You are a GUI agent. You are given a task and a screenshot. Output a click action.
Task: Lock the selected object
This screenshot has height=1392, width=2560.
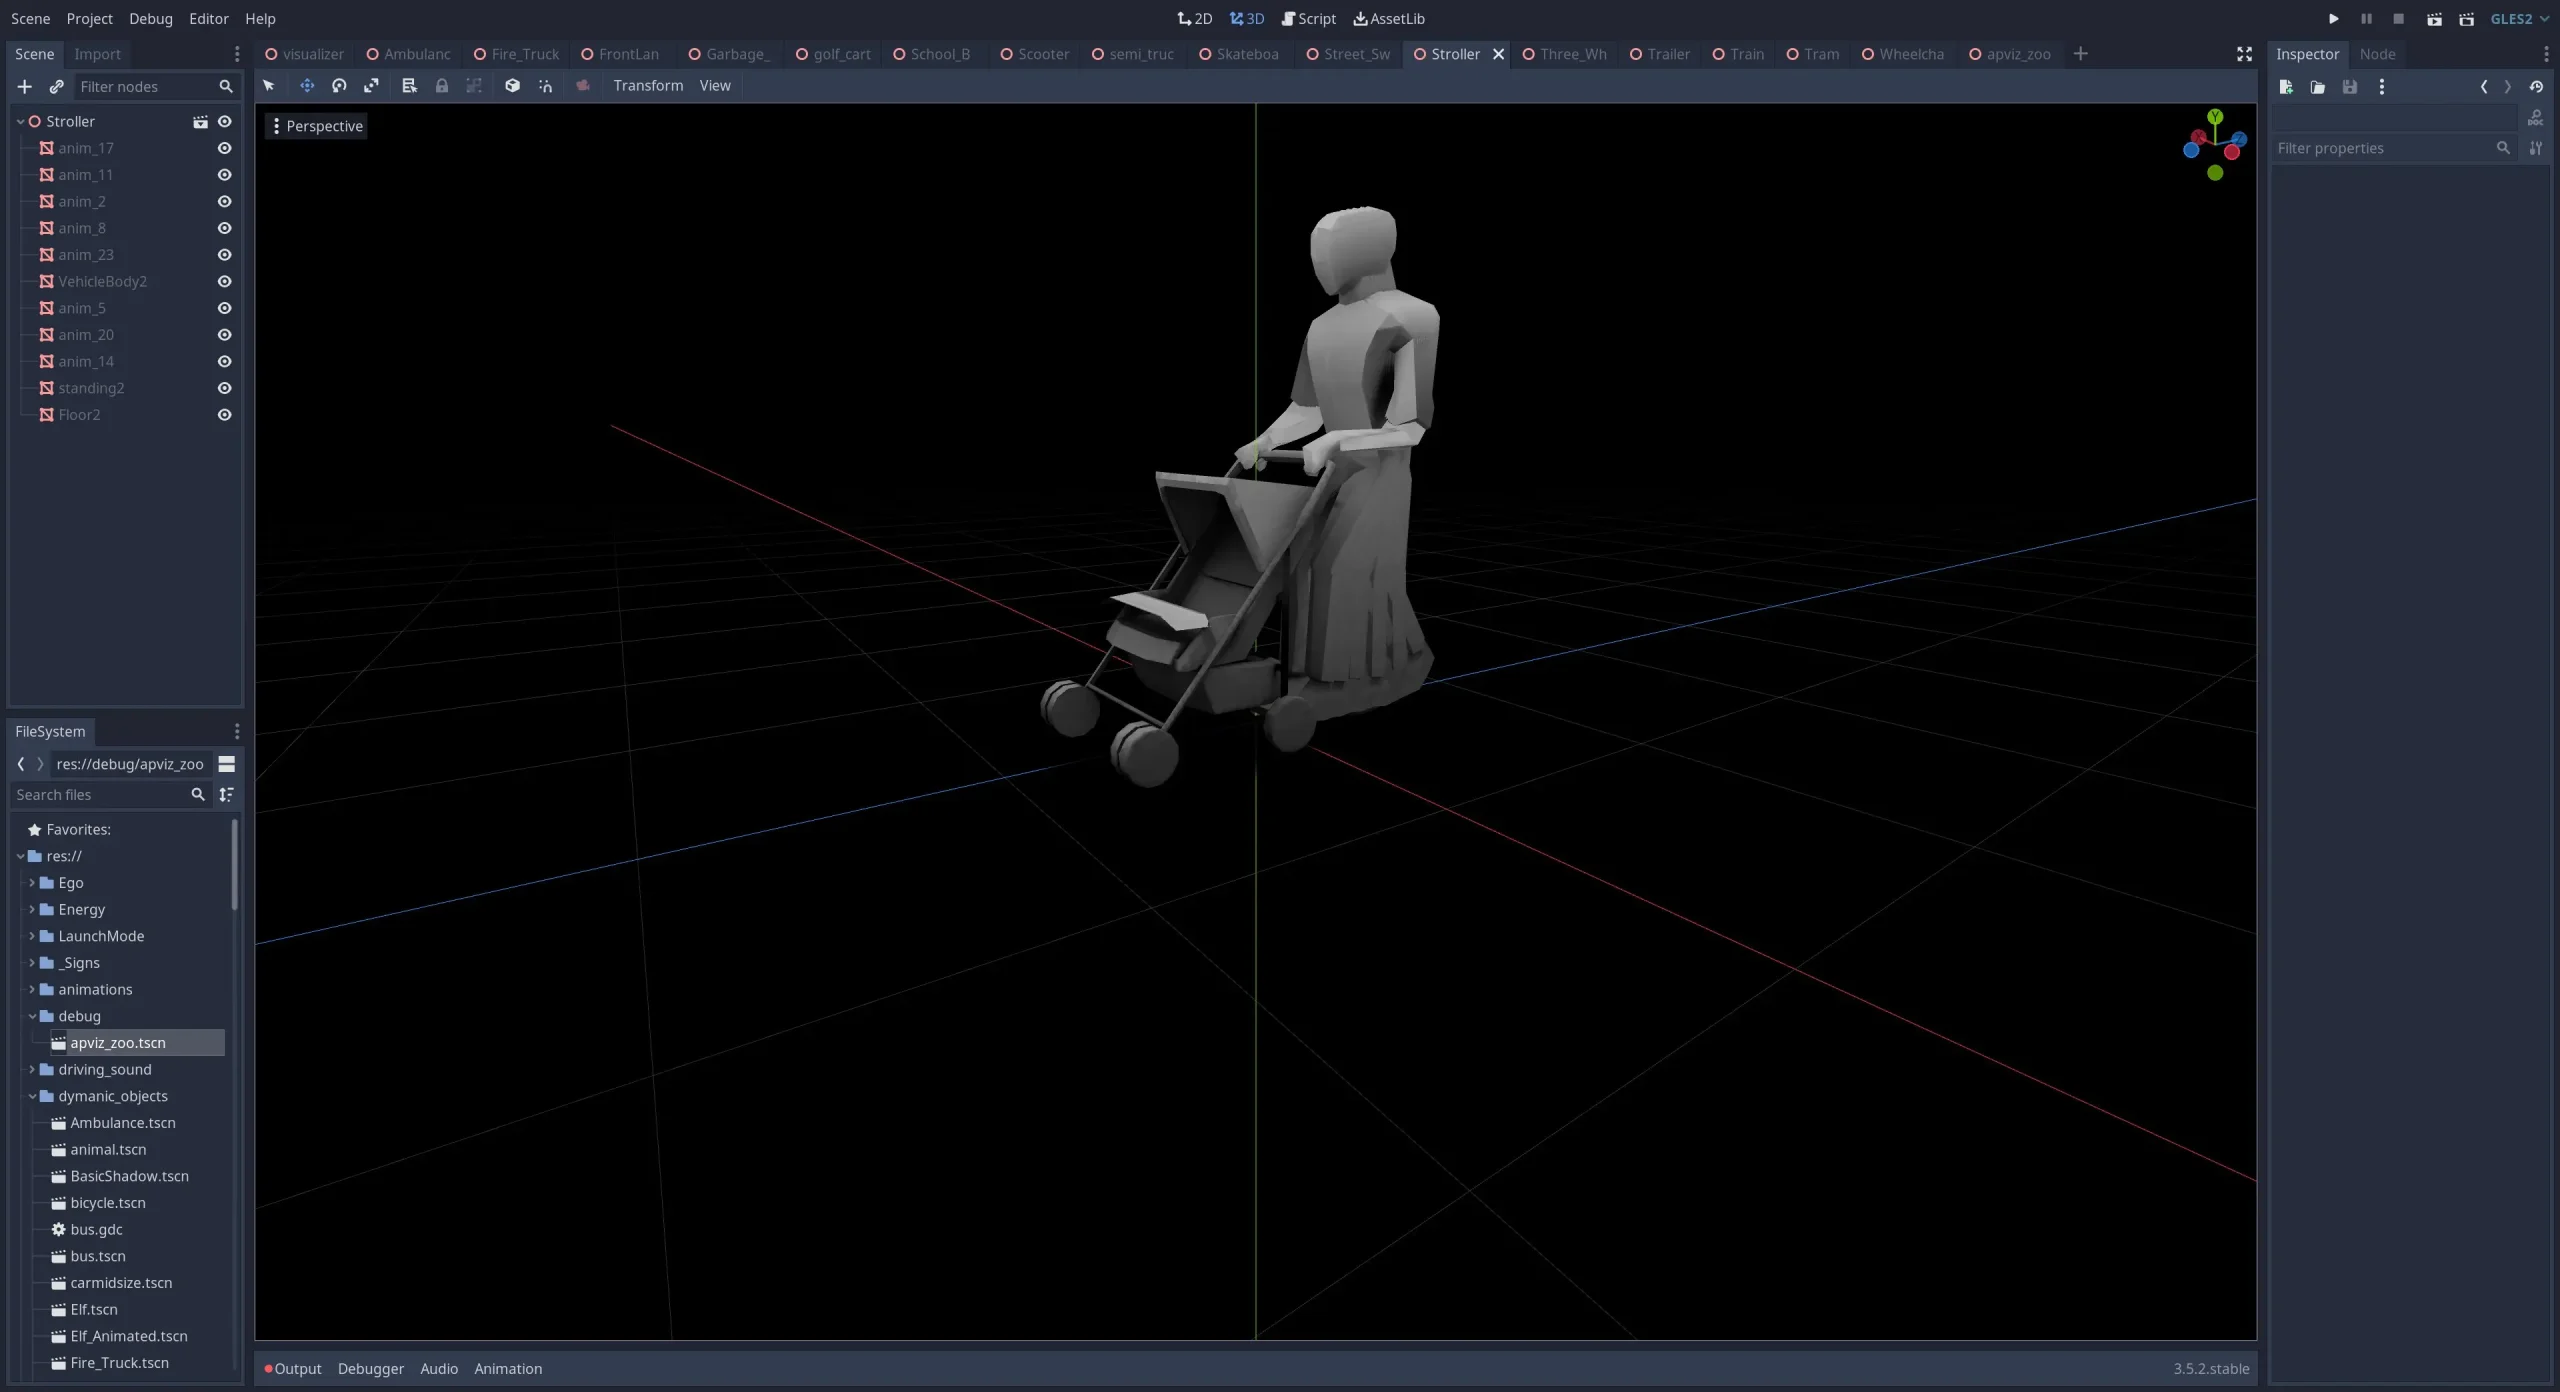click(x=441, y=86)
